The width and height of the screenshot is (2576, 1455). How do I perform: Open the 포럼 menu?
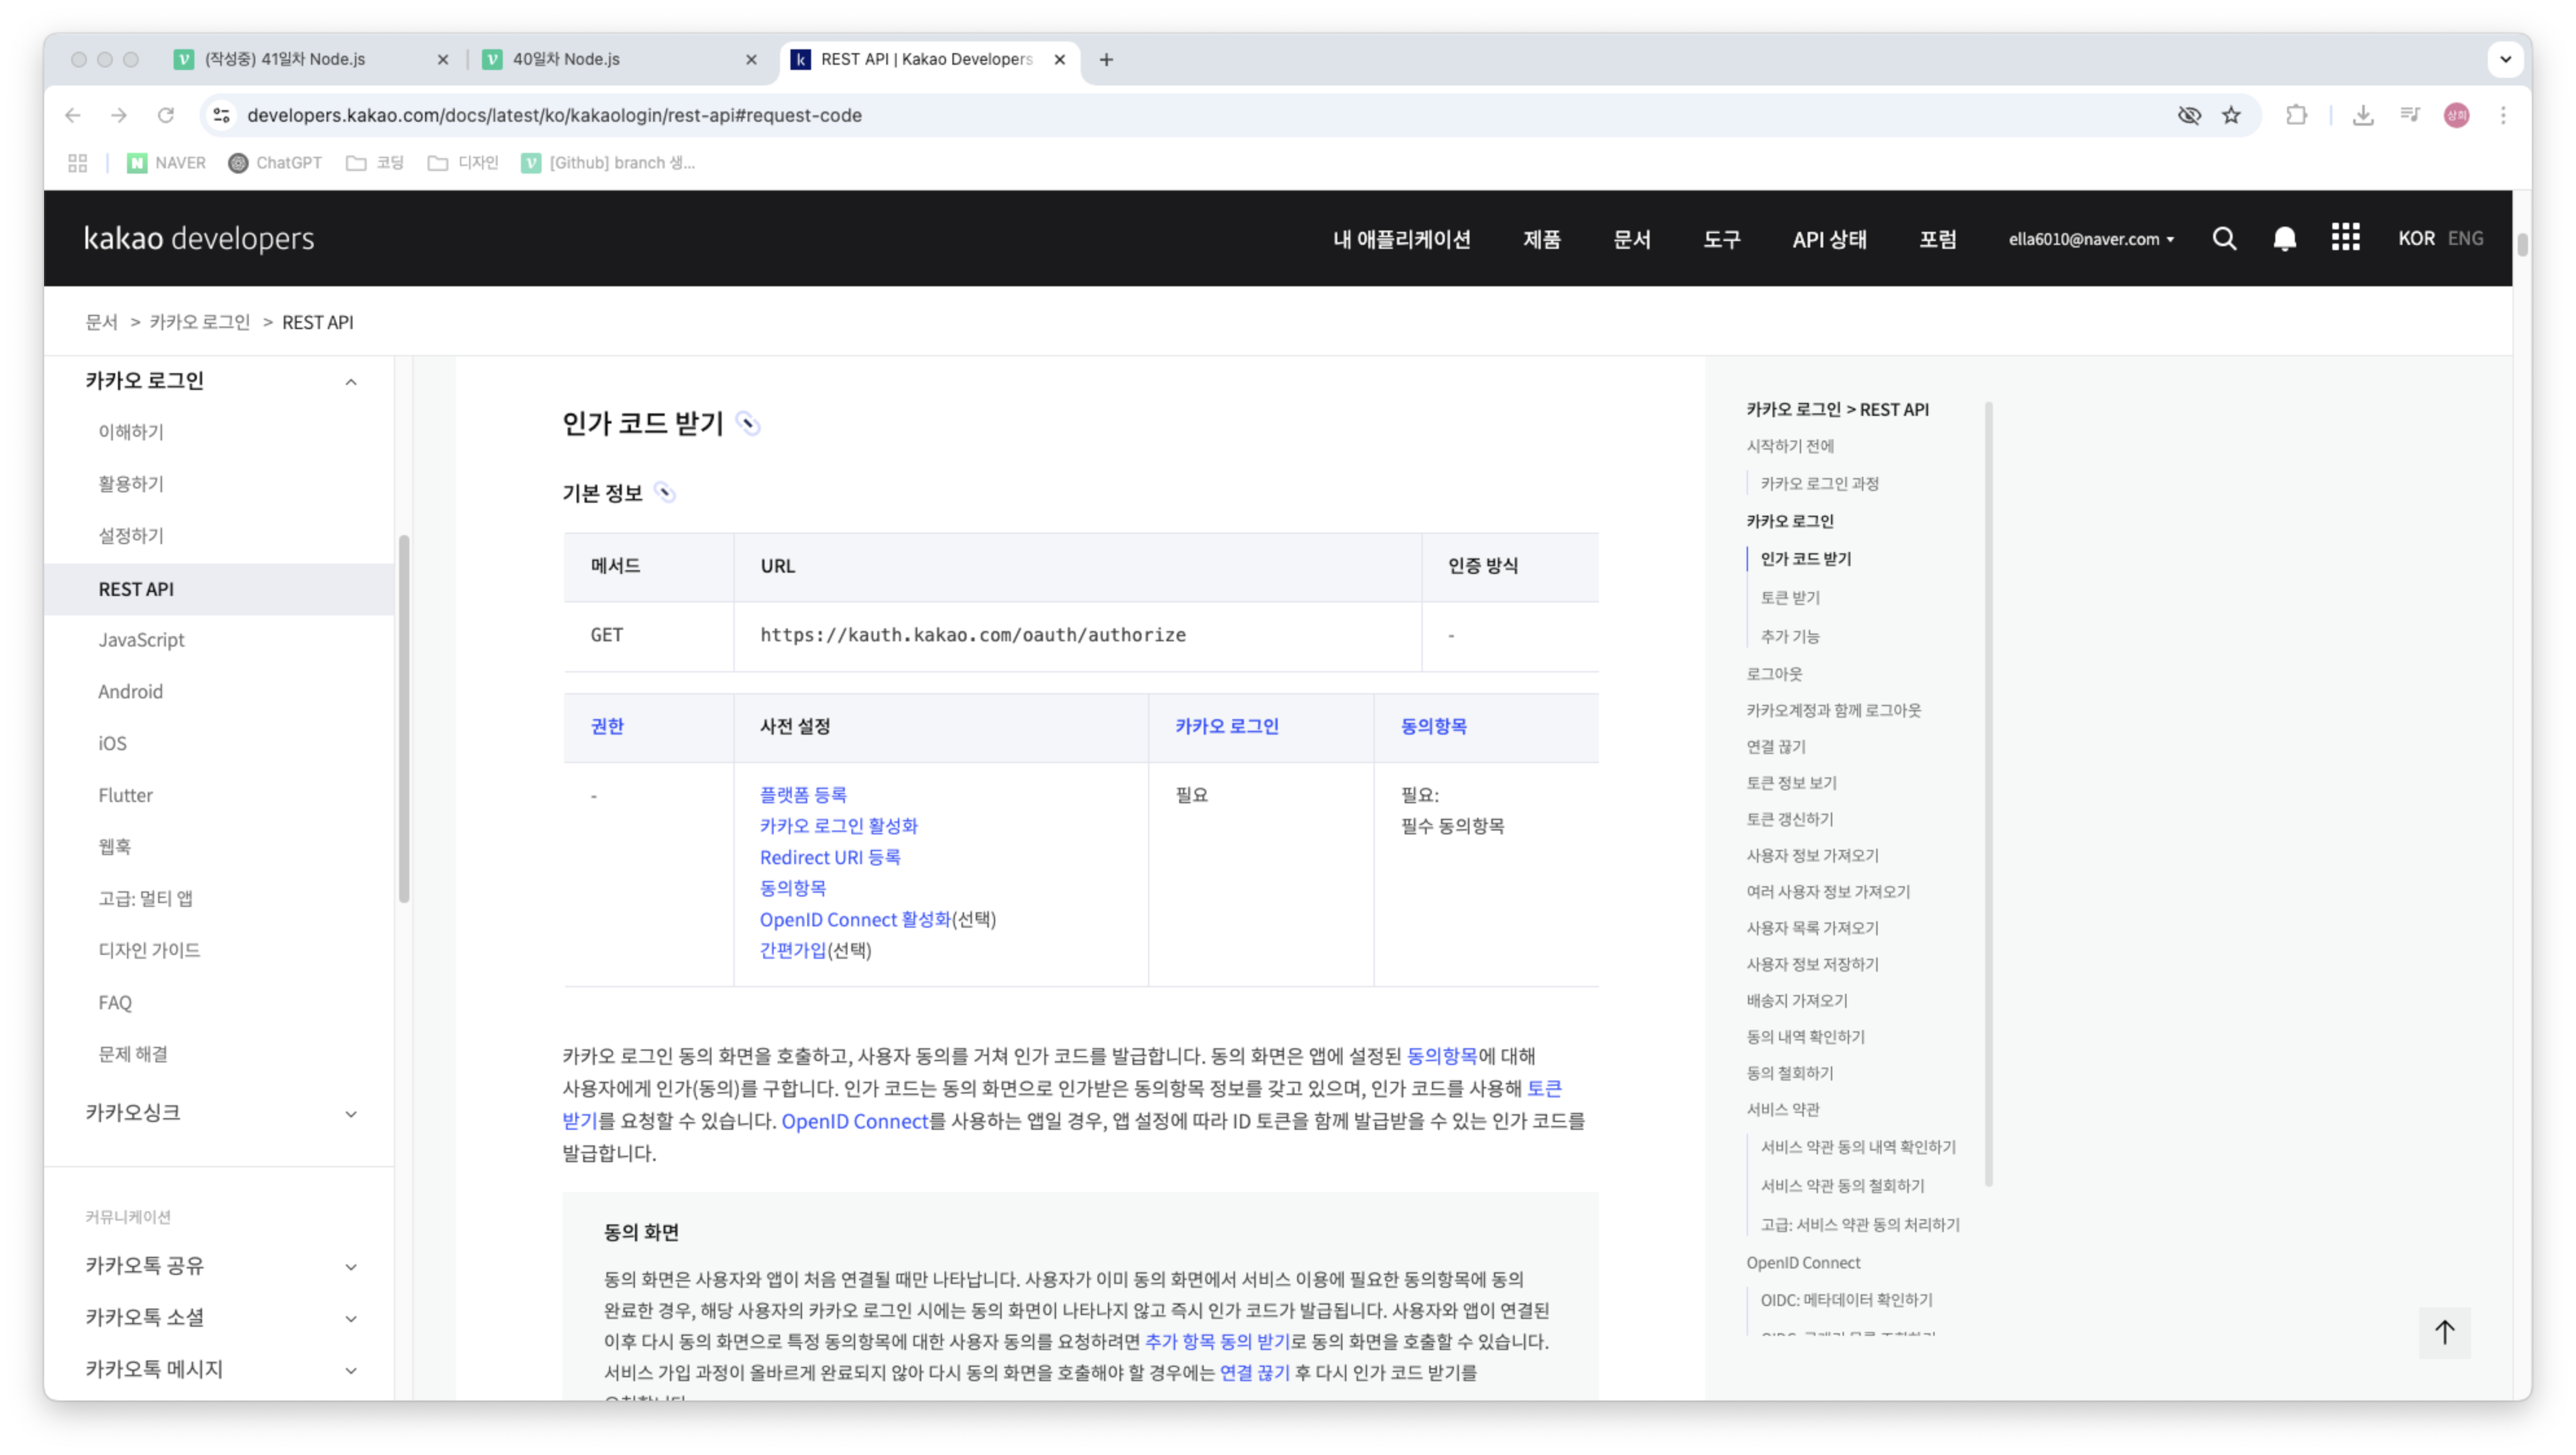1937,239
